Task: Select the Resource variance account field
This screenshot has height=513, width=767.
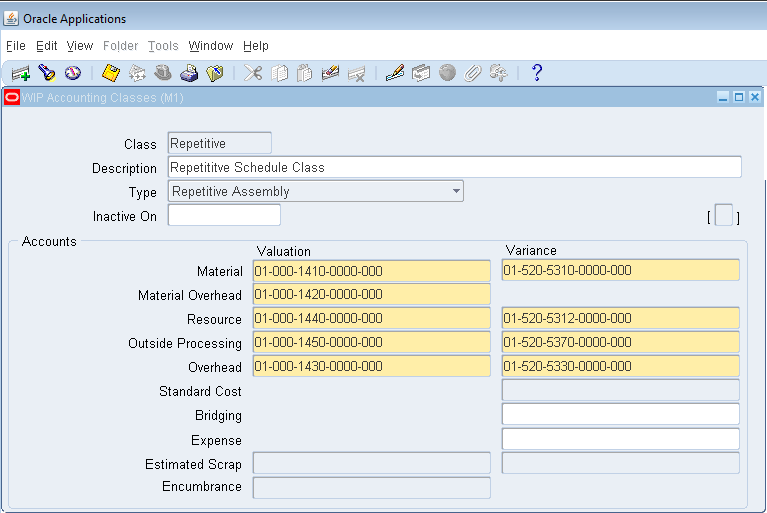Action: (621, 318)
